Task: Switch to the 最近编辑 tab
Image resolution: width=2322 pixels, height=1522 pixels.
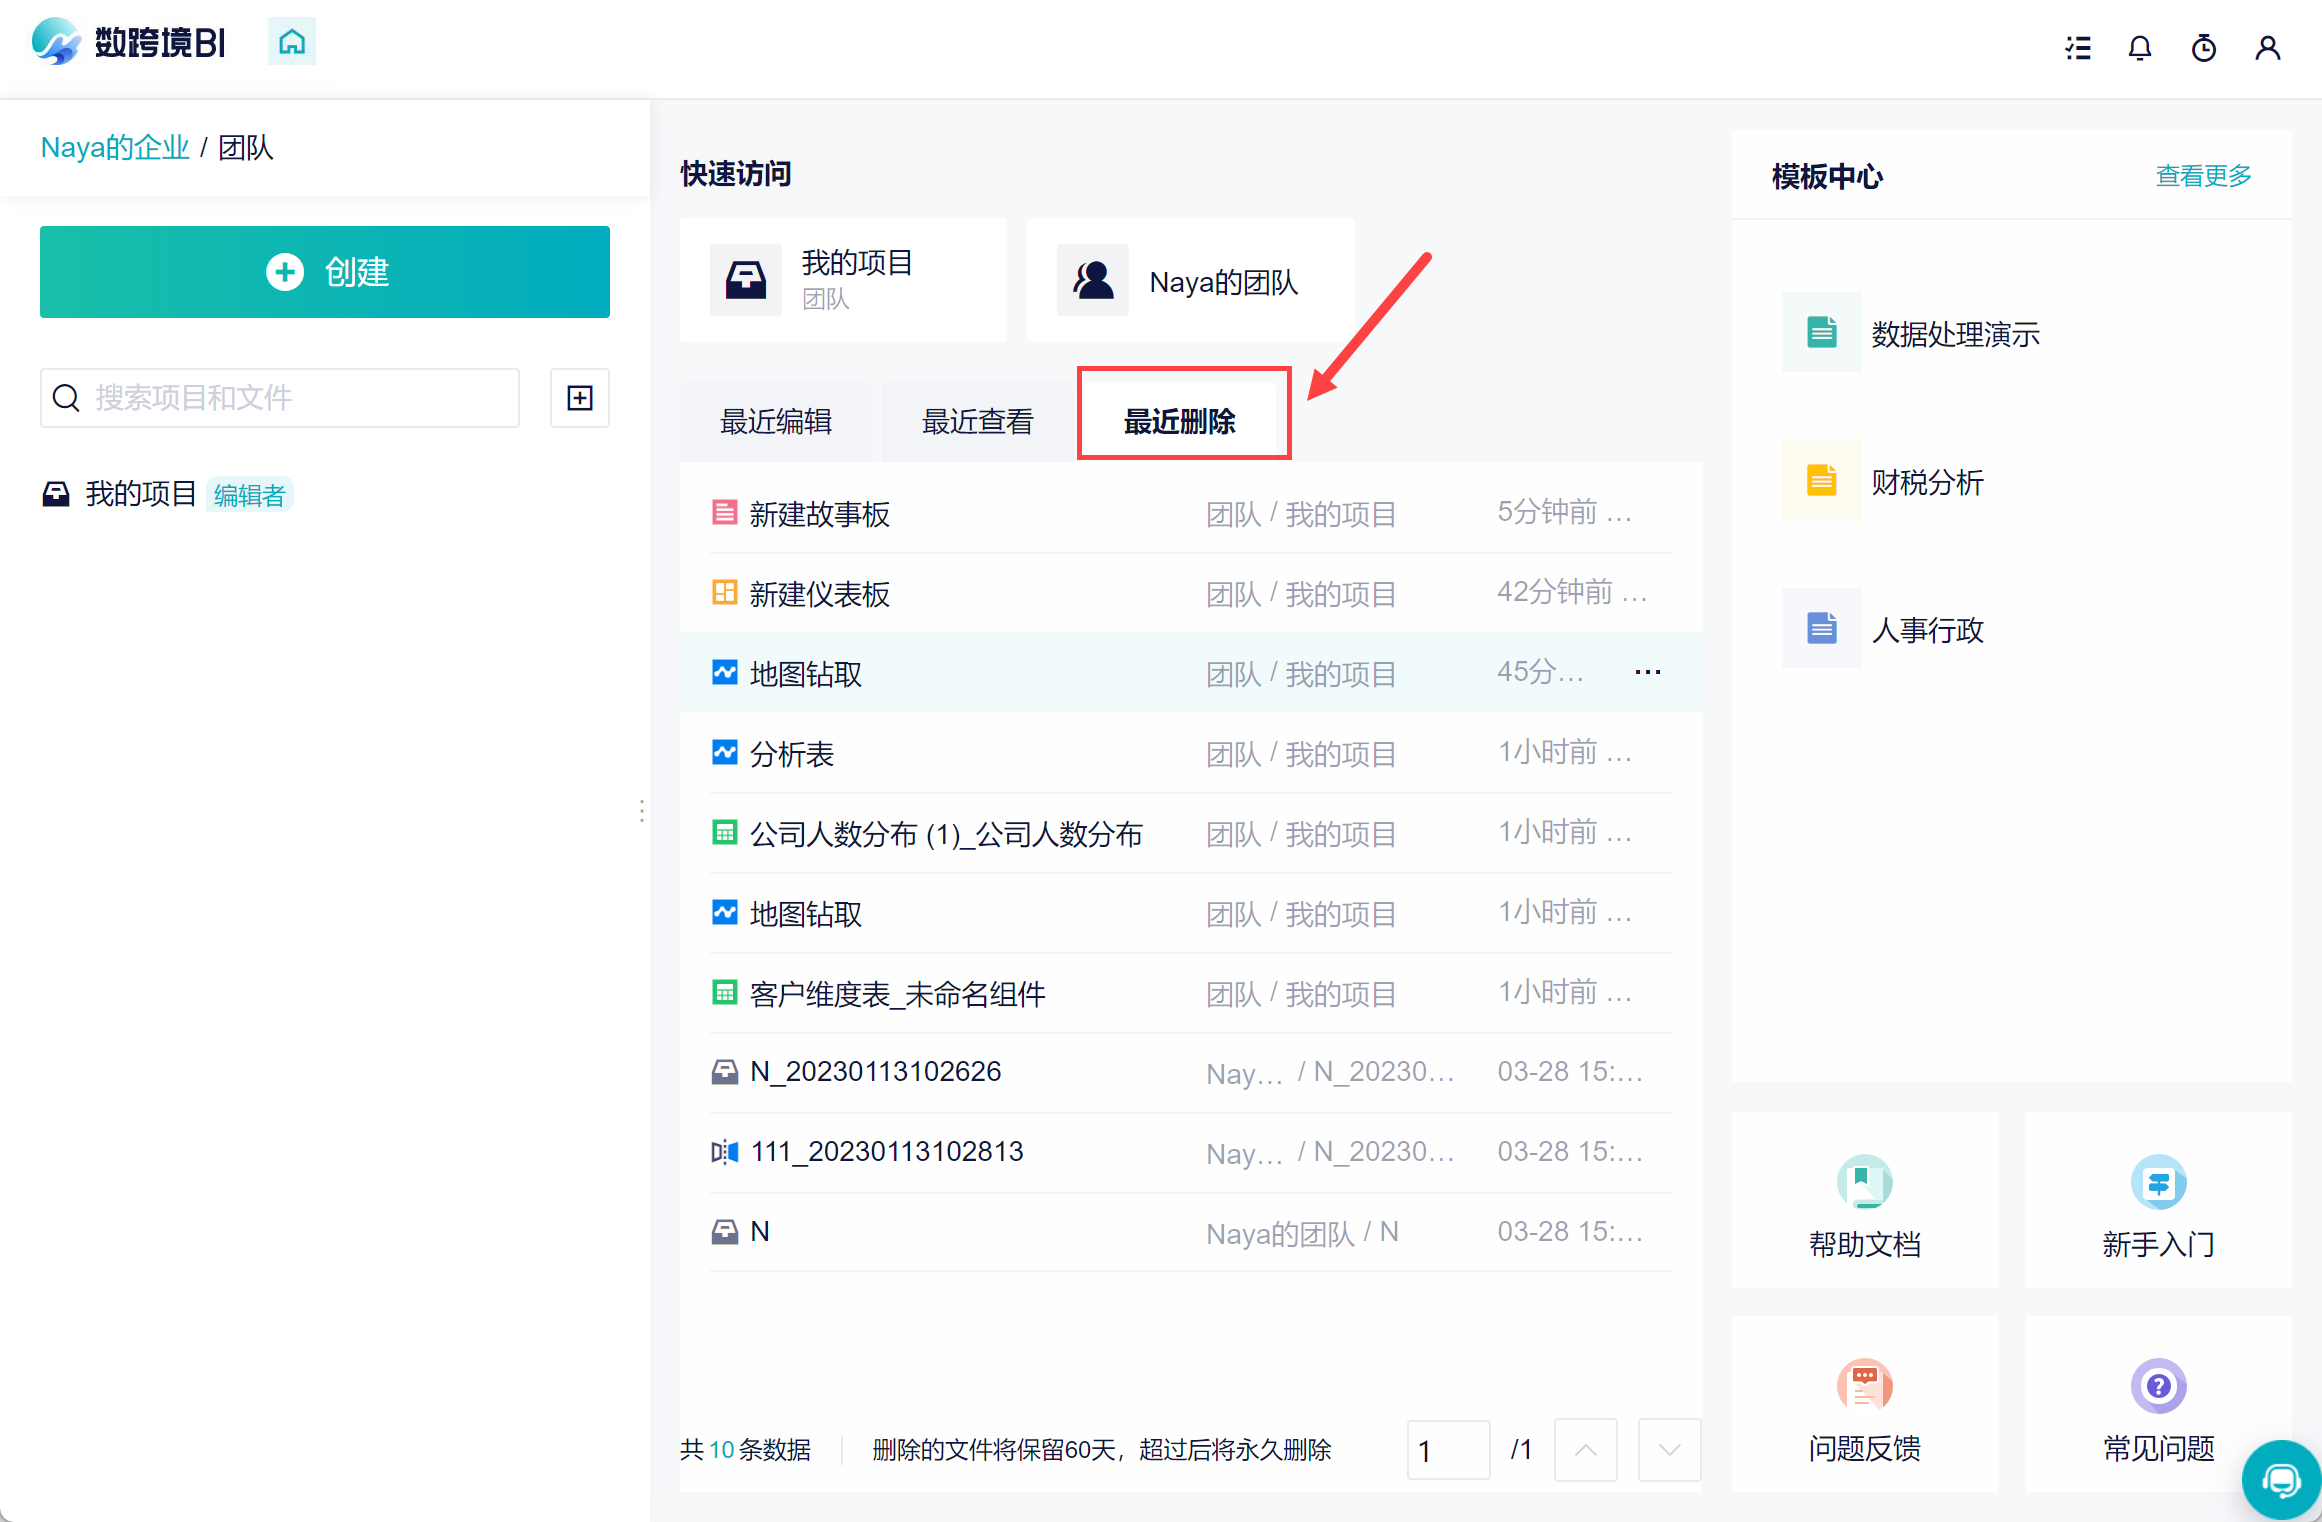Action: click(776, 422)
